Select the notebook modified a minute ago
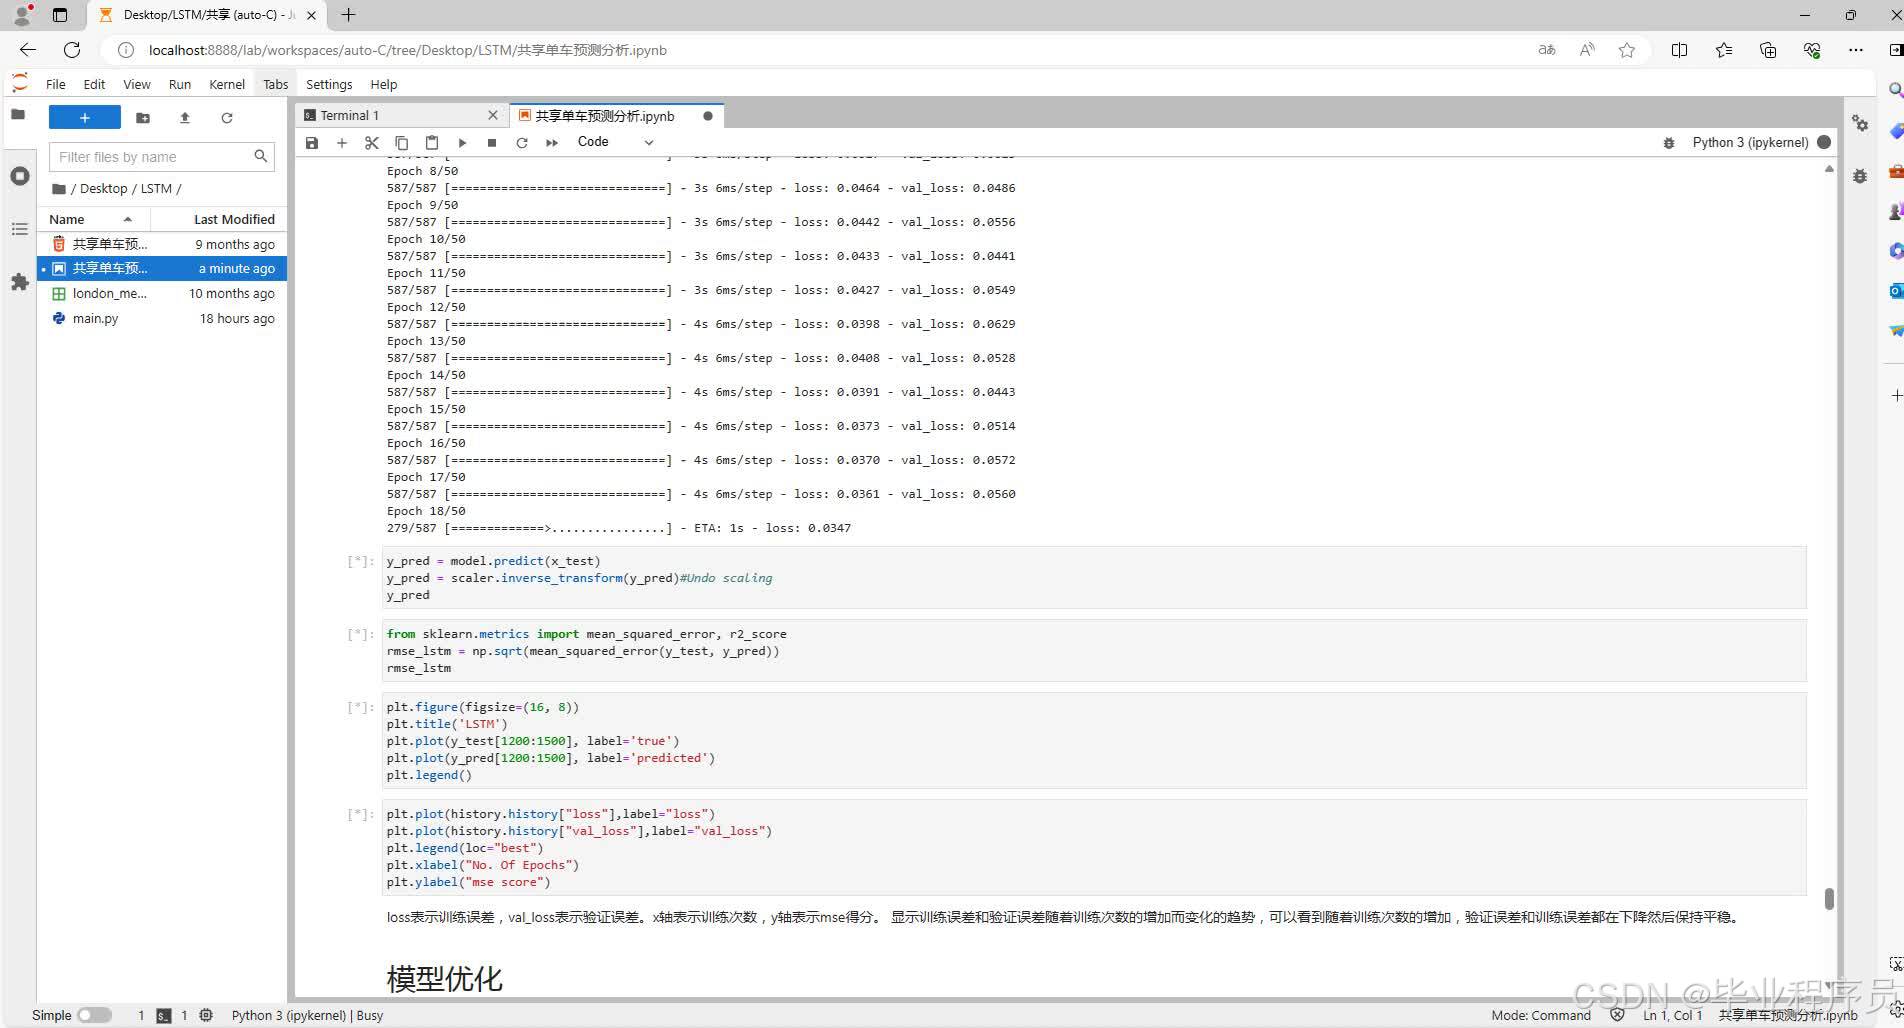1904x1028 pixels. (162, 268)
